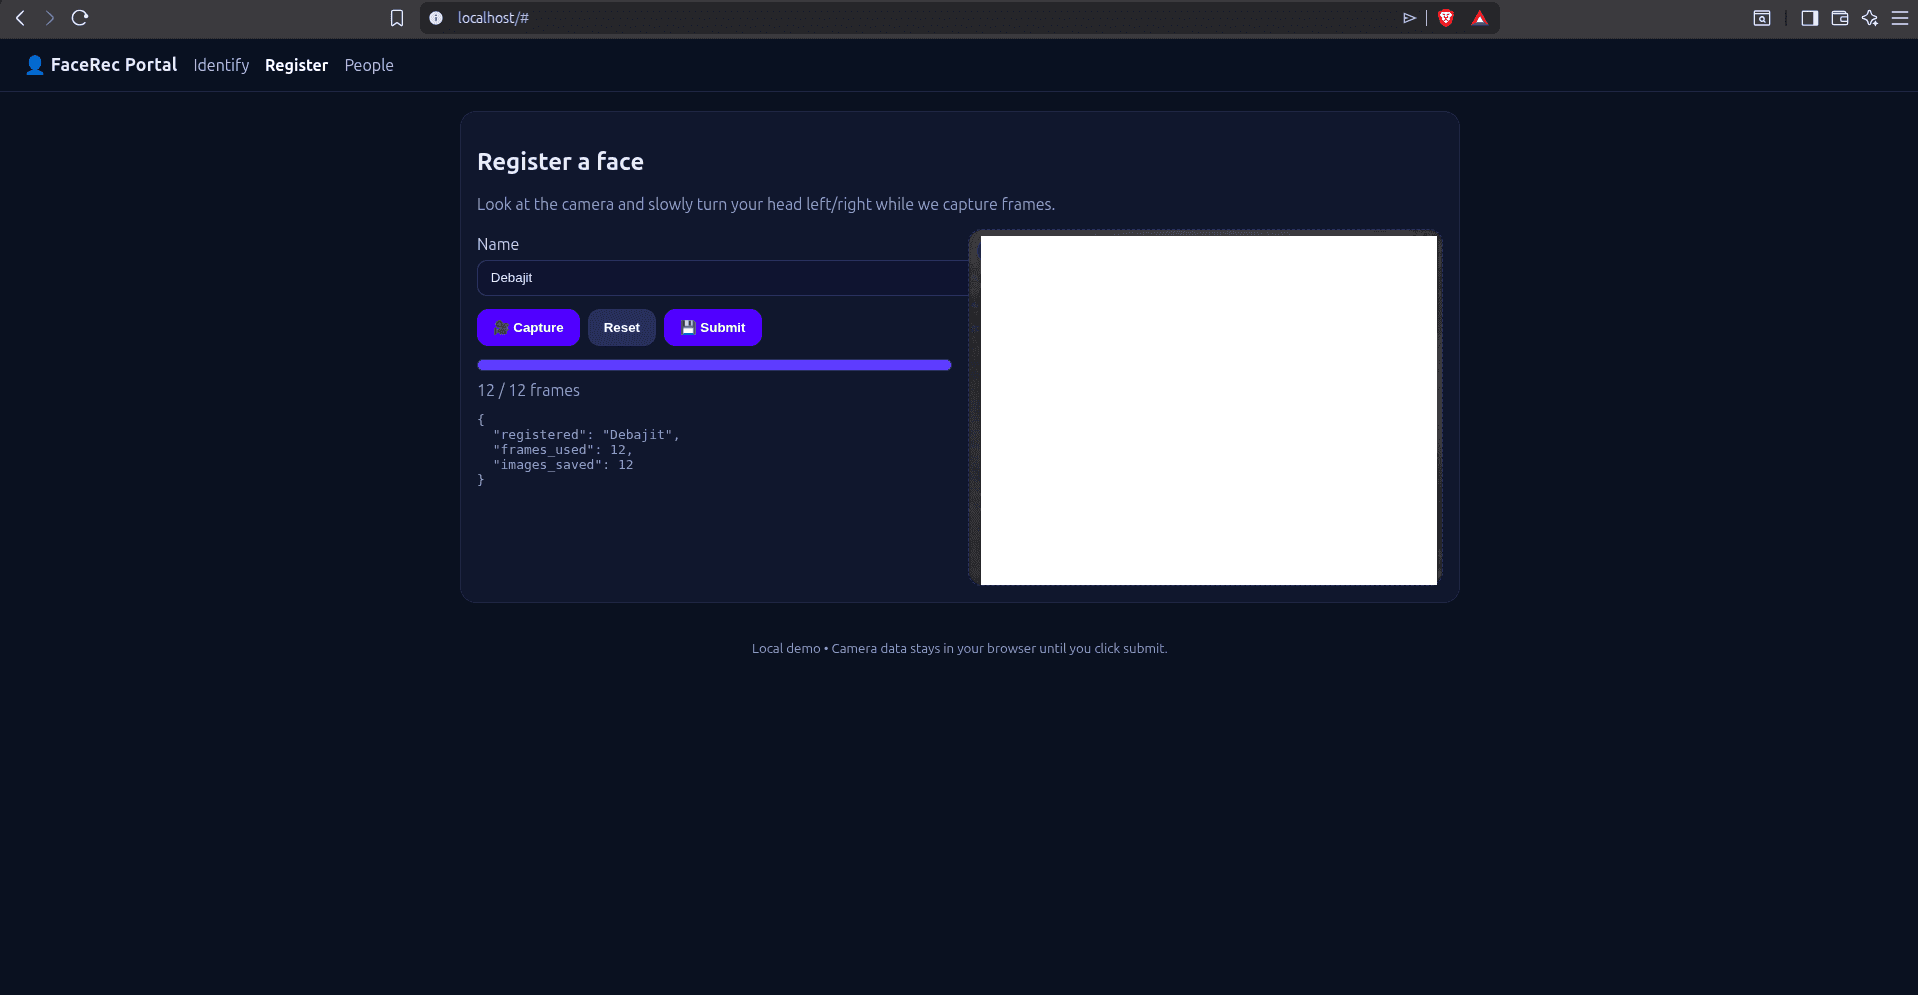Viewport: 1918px width, 995px height.
Task: Click the back navigation arrow
Action: tap(19, 17)
